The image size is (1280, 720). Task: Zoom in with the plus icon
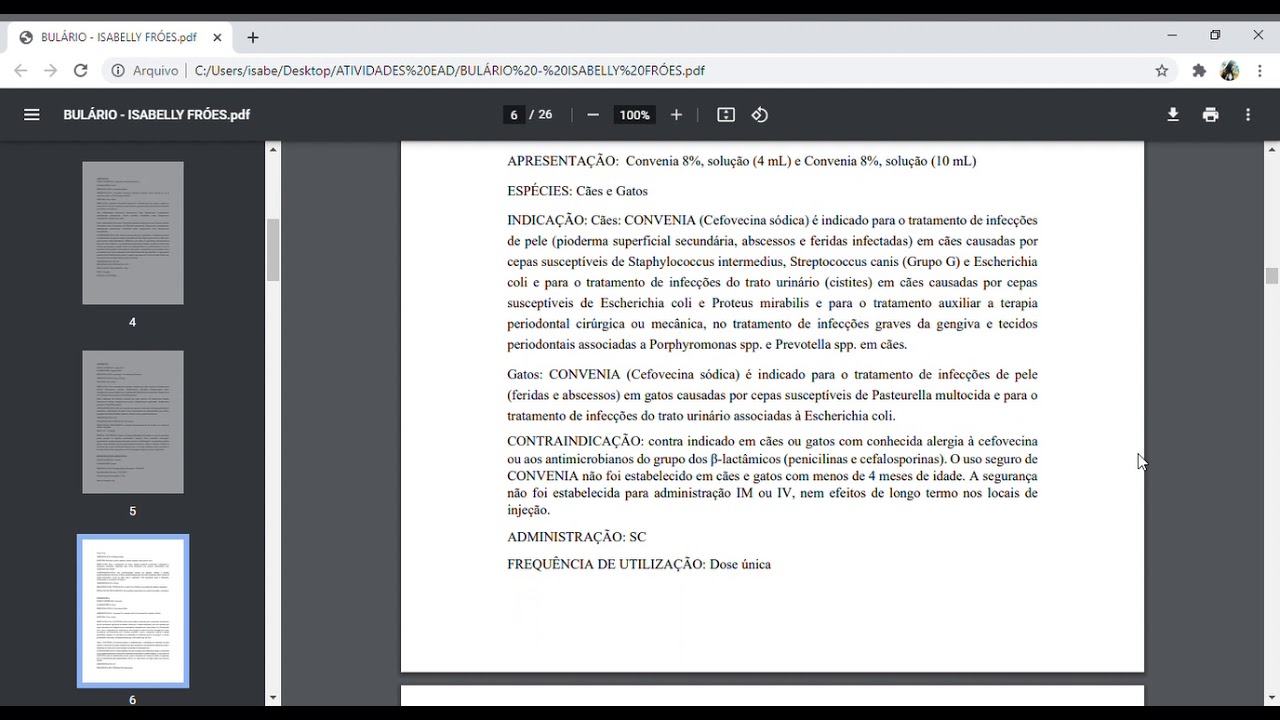pos(676,115)
